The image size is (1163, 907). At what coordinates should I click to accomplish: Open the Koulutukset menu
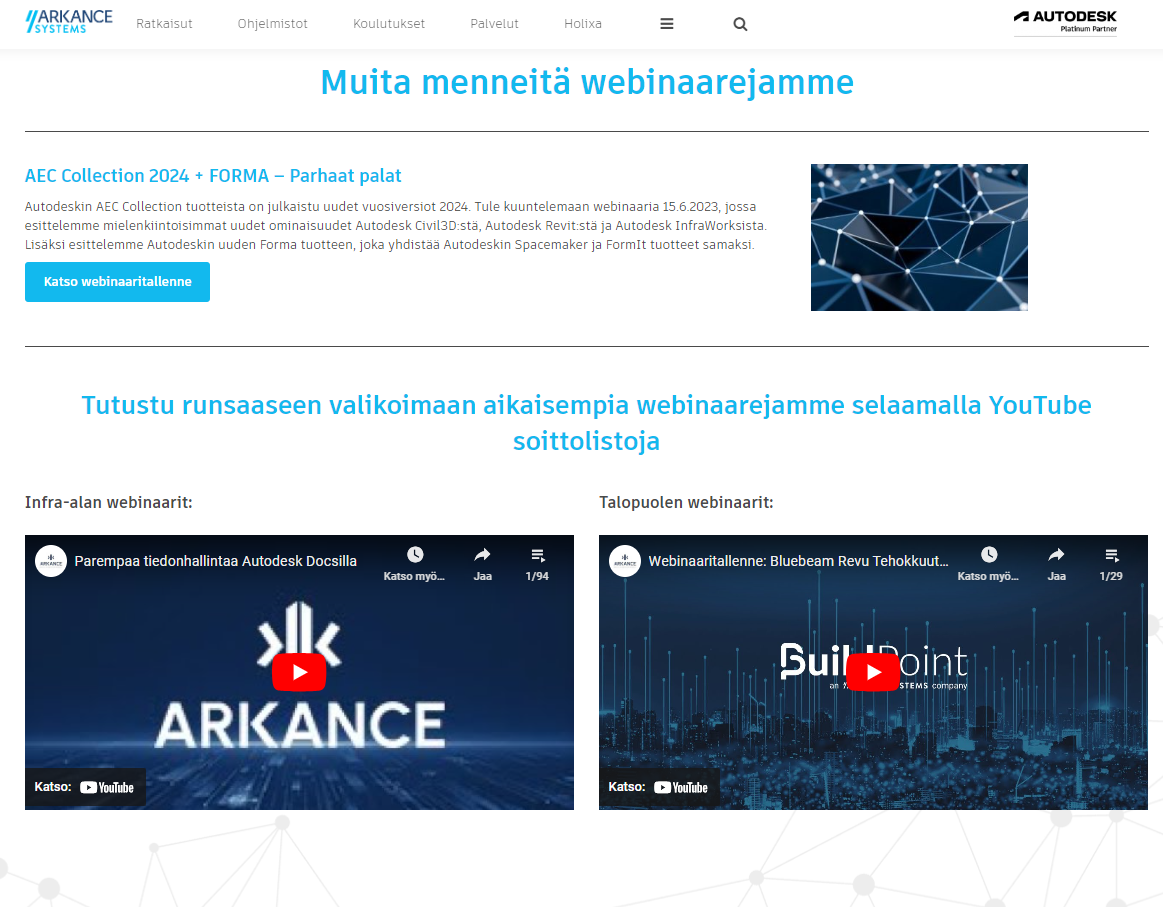tap(389, 24)
